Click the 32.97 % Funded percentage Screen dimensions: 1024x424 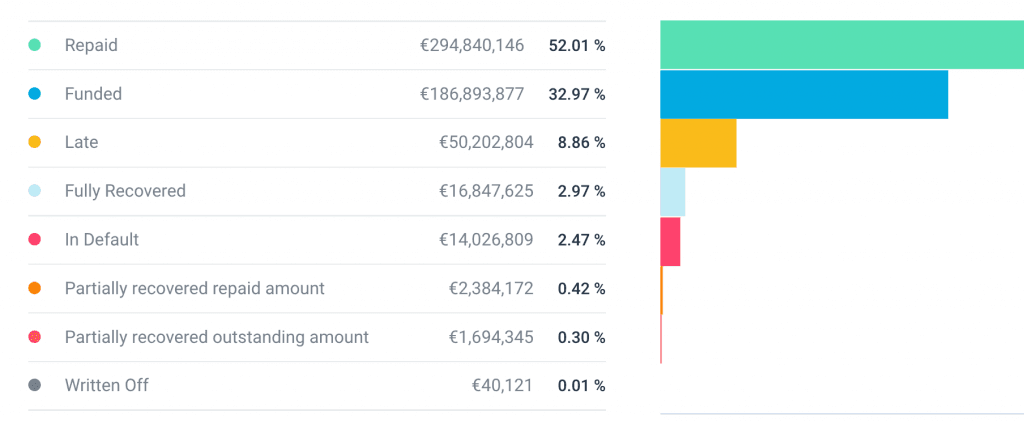pyautogui.click(x=577, y=94)
